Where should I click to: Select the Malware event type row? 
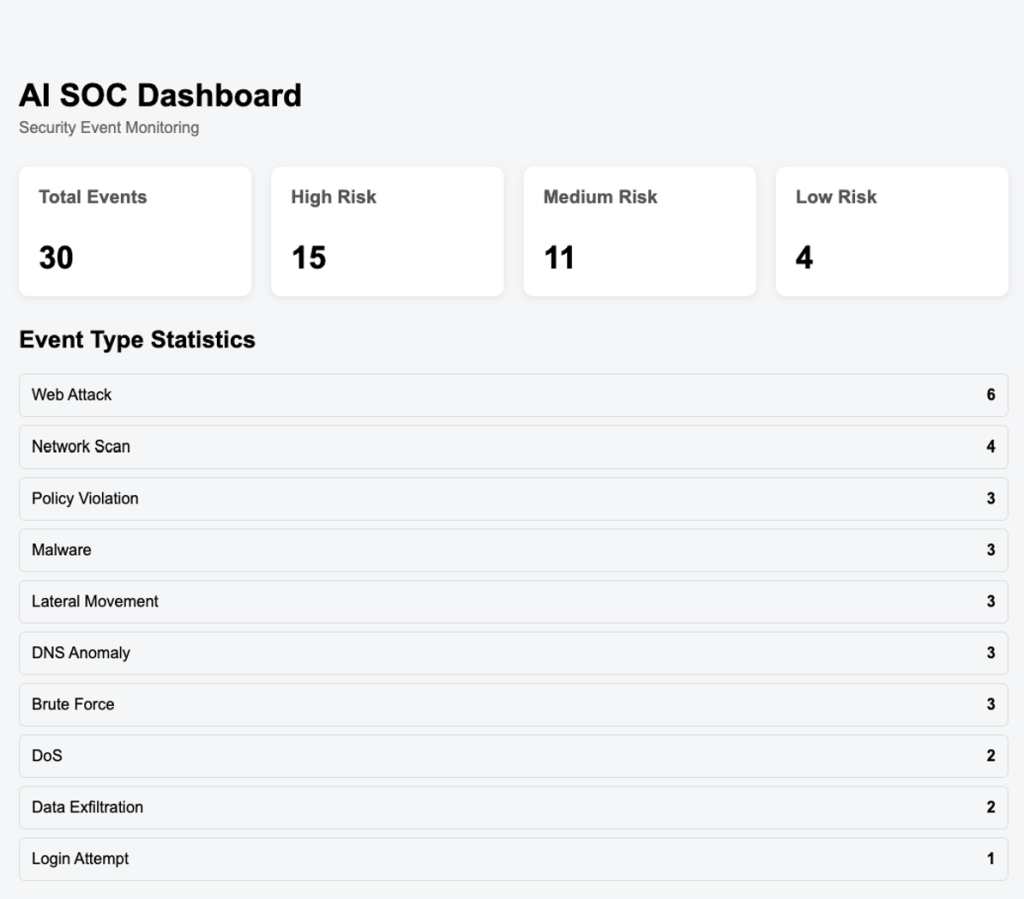(513, 550)
